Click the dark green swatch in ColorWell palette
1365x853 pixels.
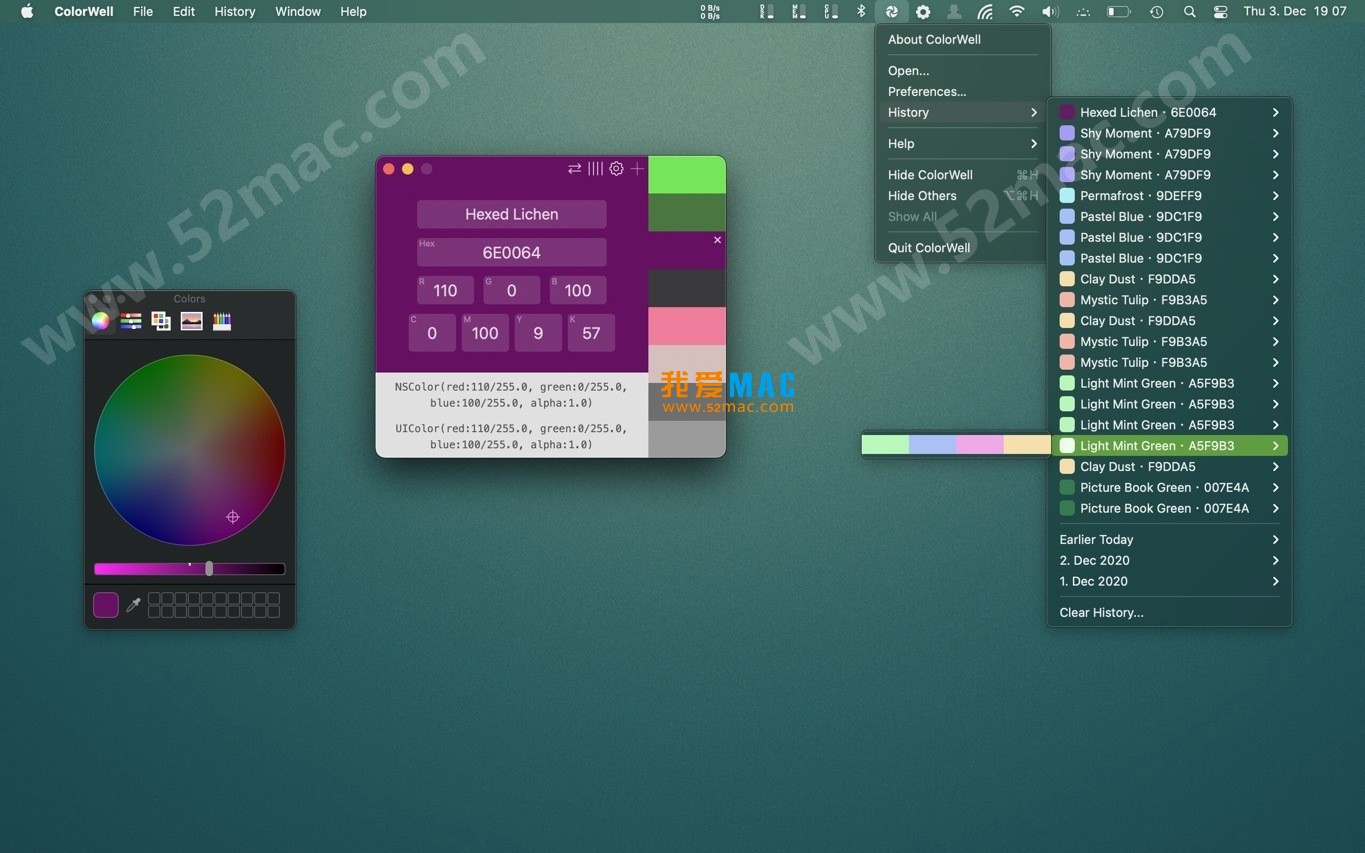coord(687,213)
